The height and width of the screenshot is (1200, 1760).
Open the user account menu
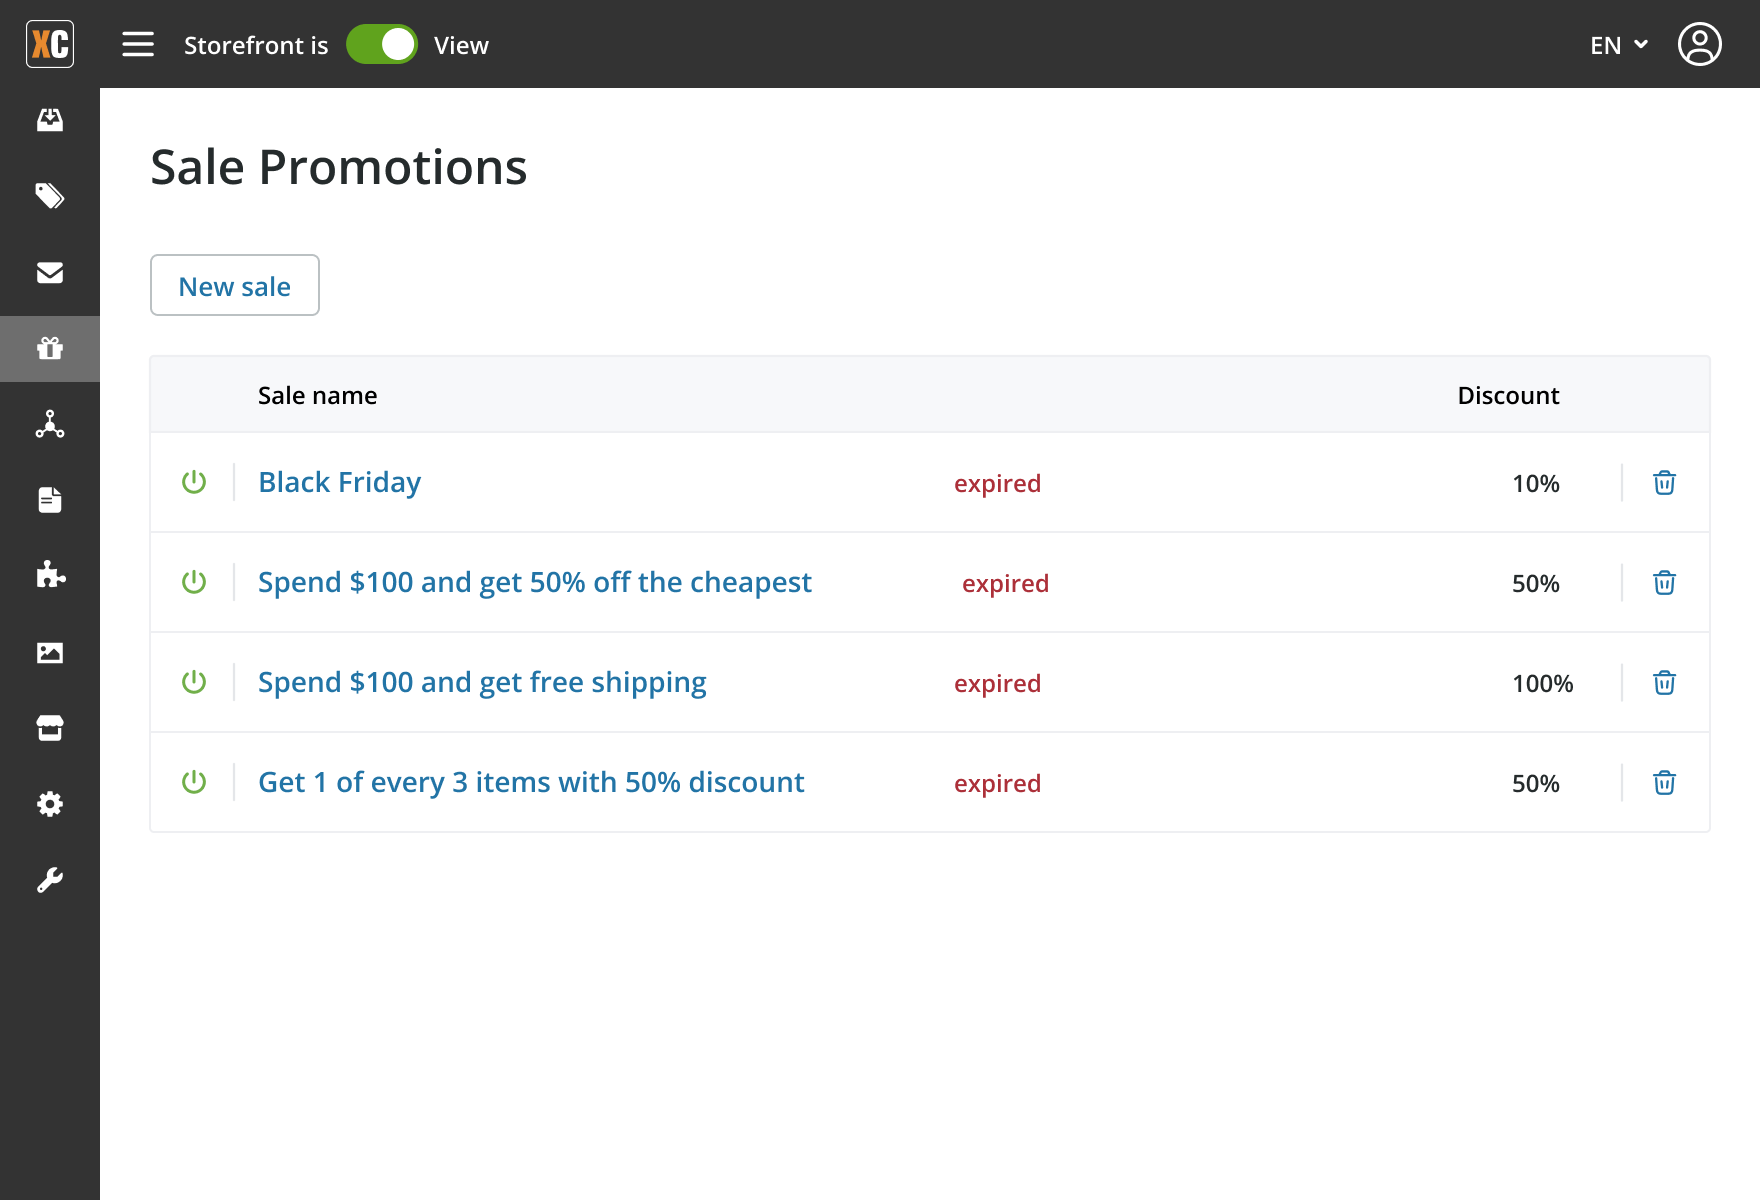click(1700, 44)
